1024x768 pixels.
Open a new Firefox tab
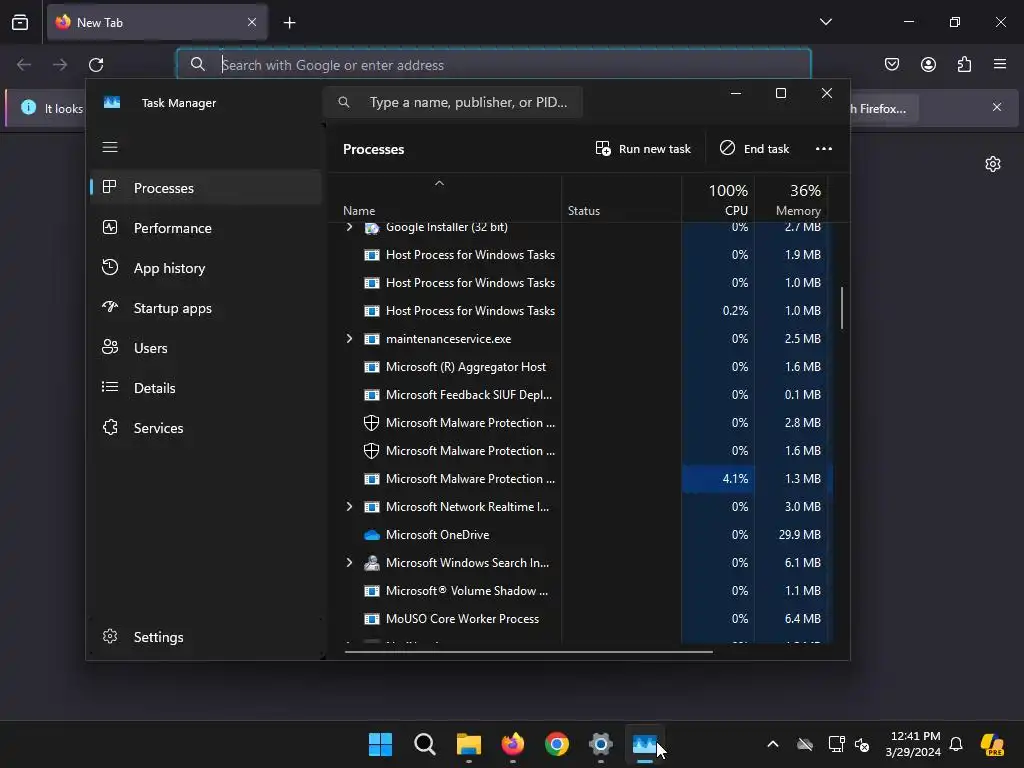(x=289, y=23)
